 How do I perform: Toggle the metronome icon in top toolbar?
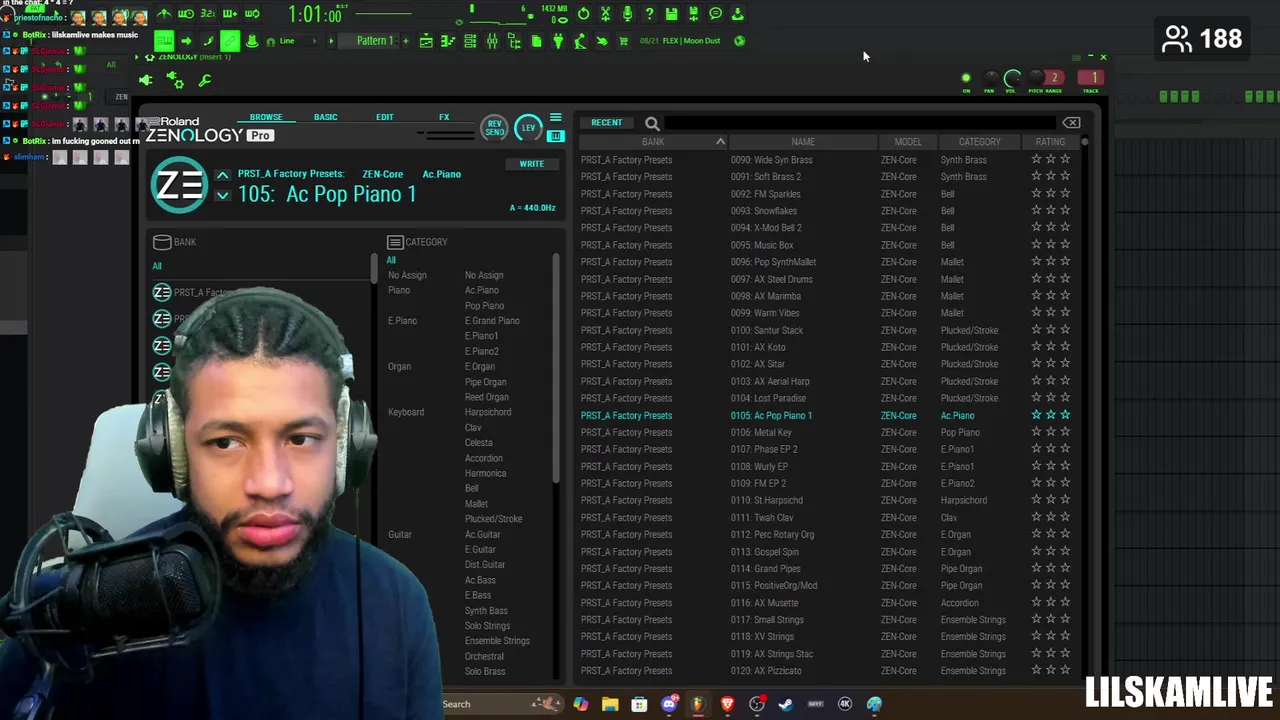164,14
